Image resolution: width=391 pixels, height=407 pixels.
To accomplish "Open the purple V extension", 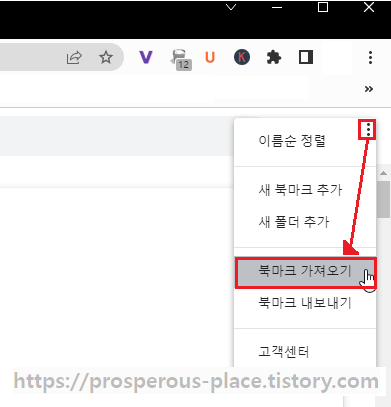I will pyautogui.click(x=146, y=57).
